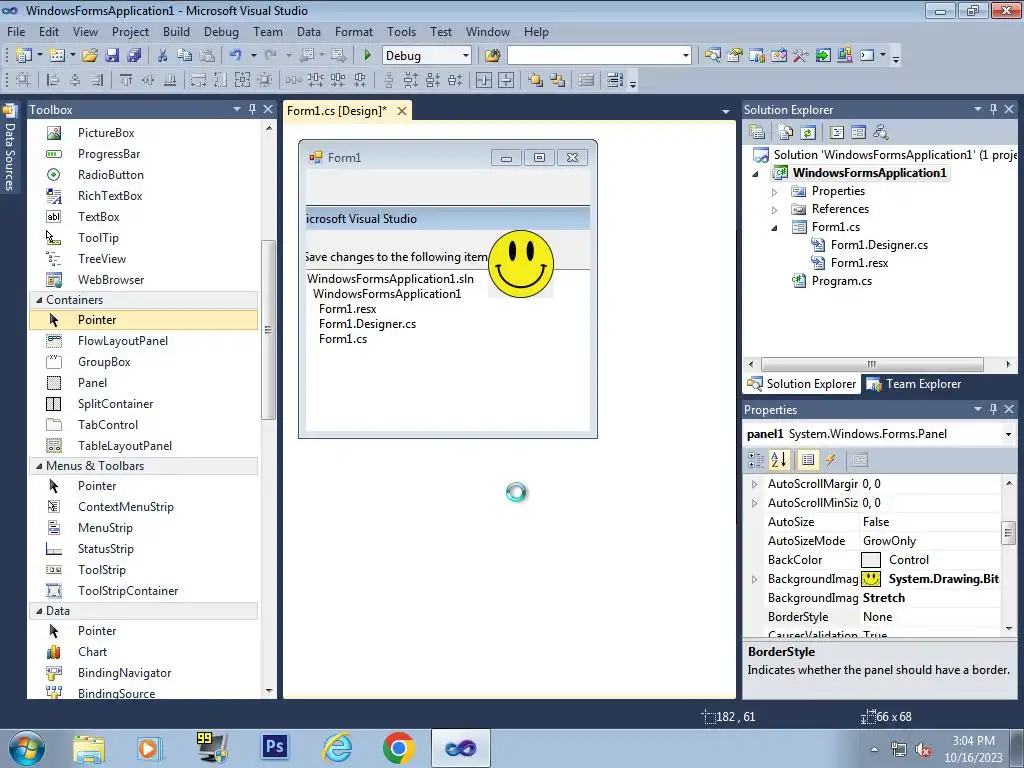This screenshot has height=768, width=1024.
Task: Open Photoshop from the taskbar
Action: coord(275,747)
